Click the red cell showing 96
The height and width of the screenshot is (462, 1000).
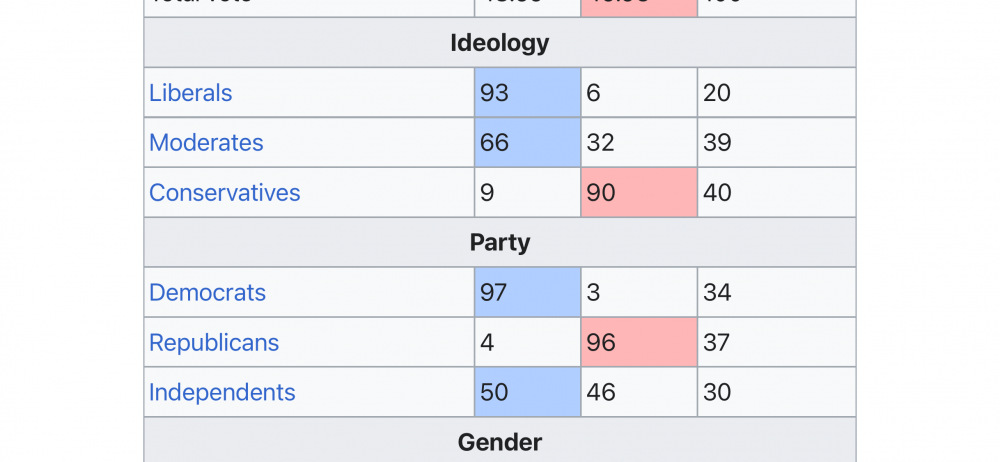point(638,343)
